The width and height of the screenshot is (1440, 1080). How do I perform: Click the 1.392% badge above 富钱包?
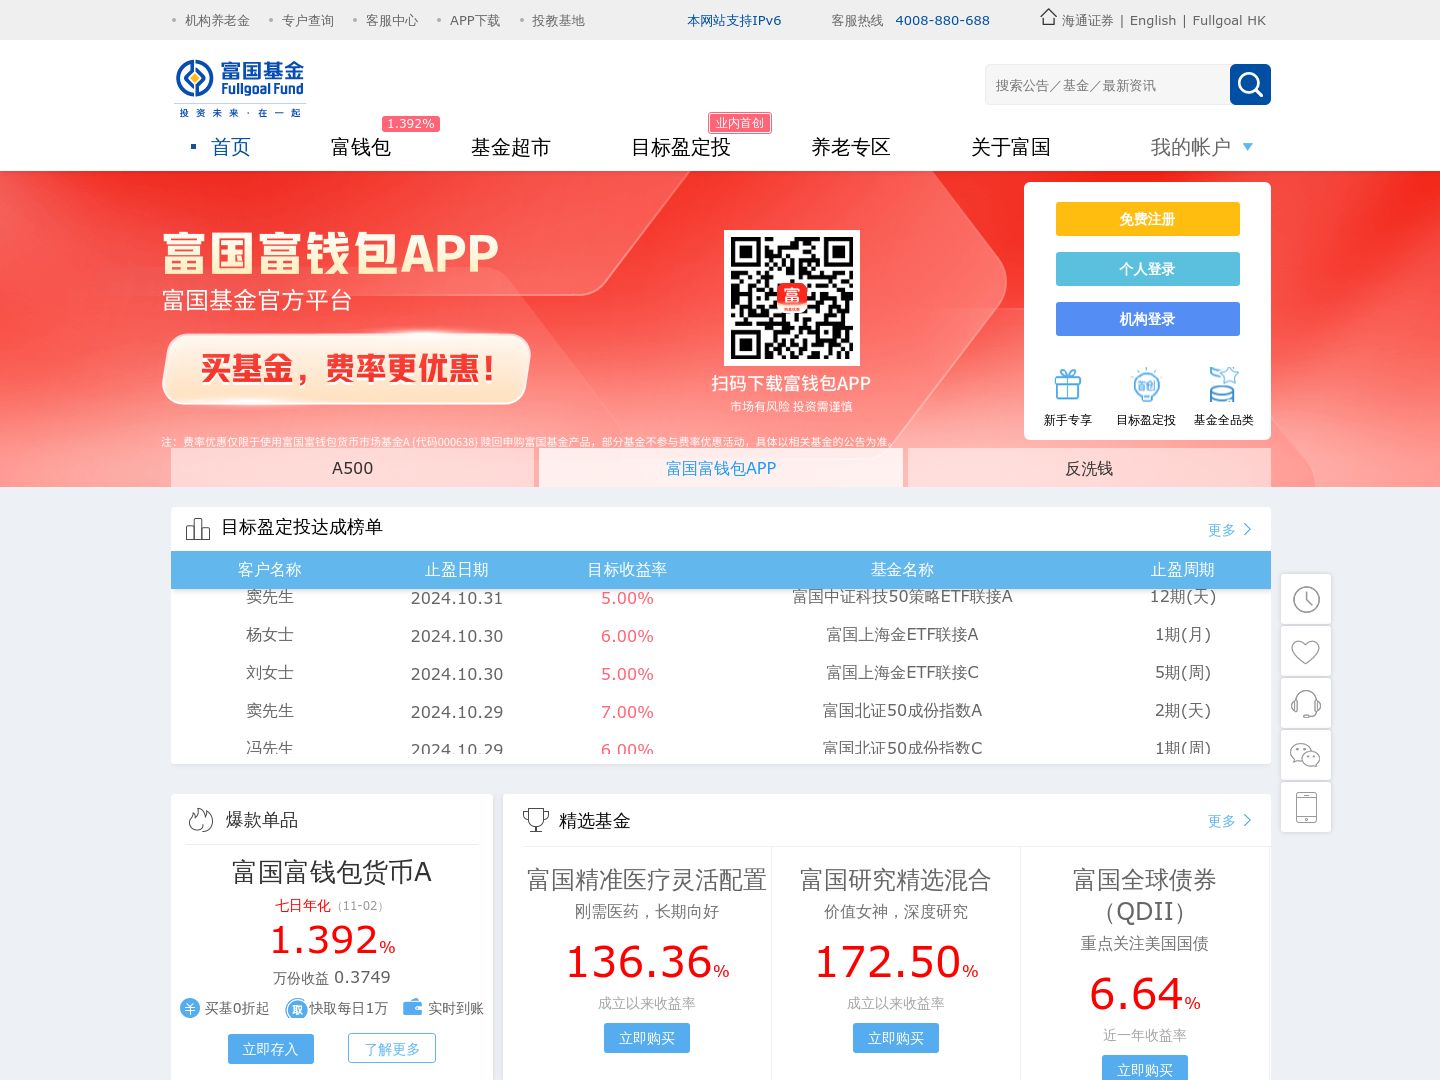pyautogui.click(x=411, y=124)
